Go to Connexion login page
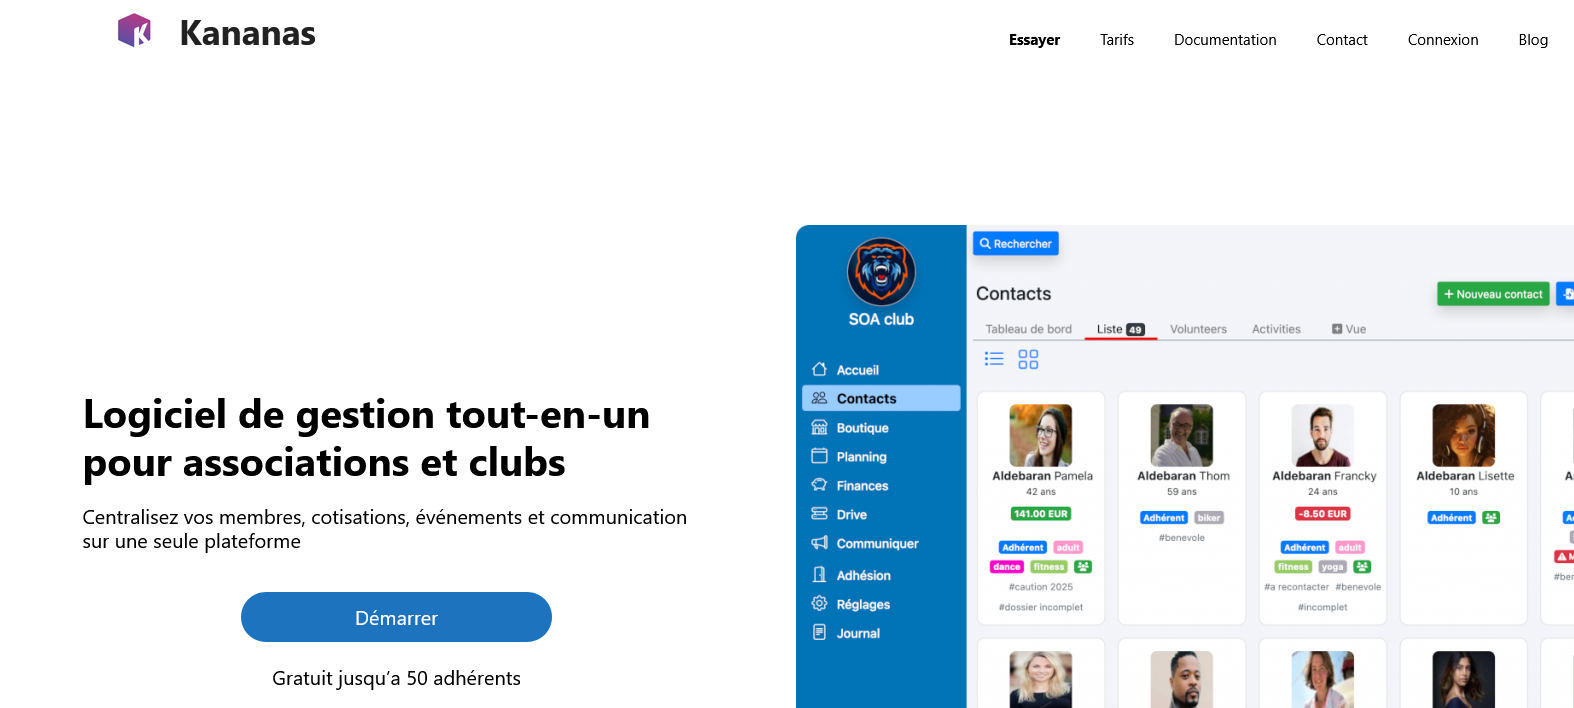Image resolution: width=1574 pixels, height=708 pixels. pyautogui.click(x=1443, y=40)
